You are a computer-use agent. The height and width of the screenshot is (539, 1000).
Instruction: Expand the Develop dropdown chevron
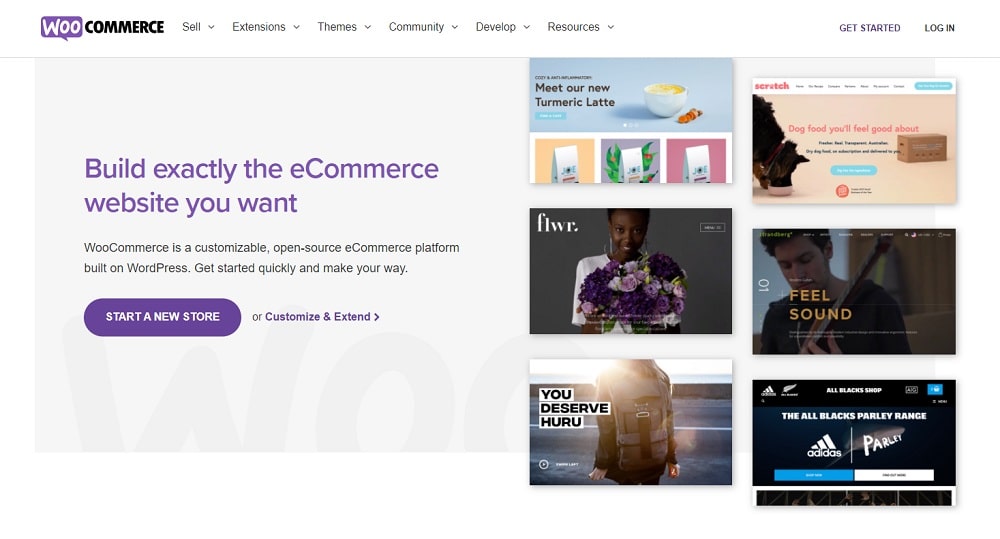pos(526,27)
